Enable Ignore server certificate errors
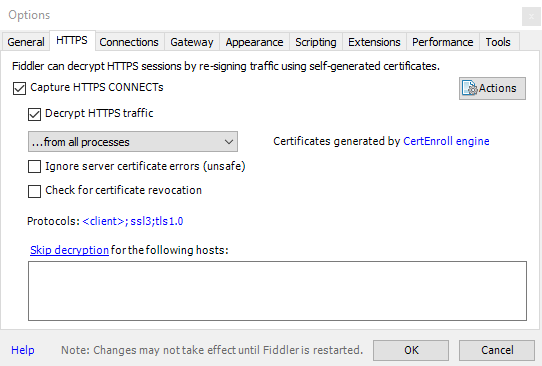Viewport: 542px width, 366px height. click(34, 166)
